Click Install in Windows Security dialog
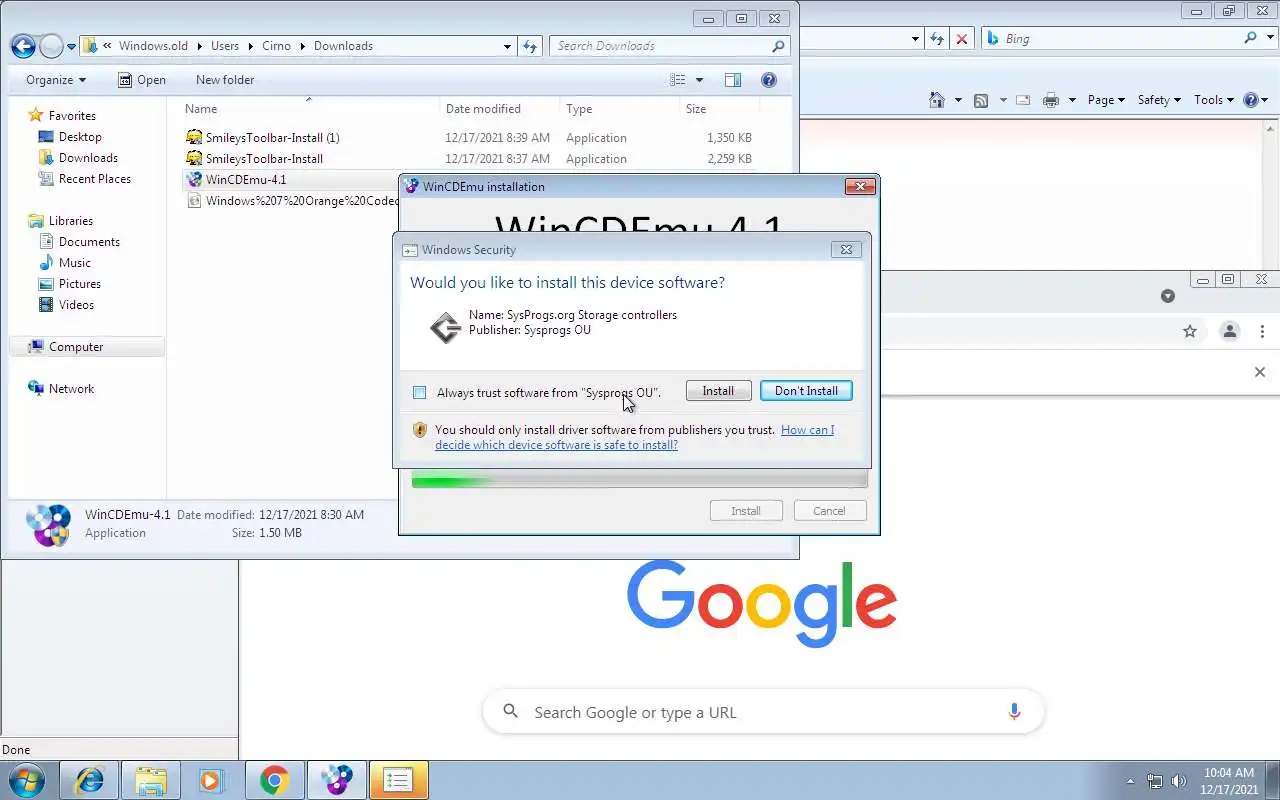 point(718,391)
